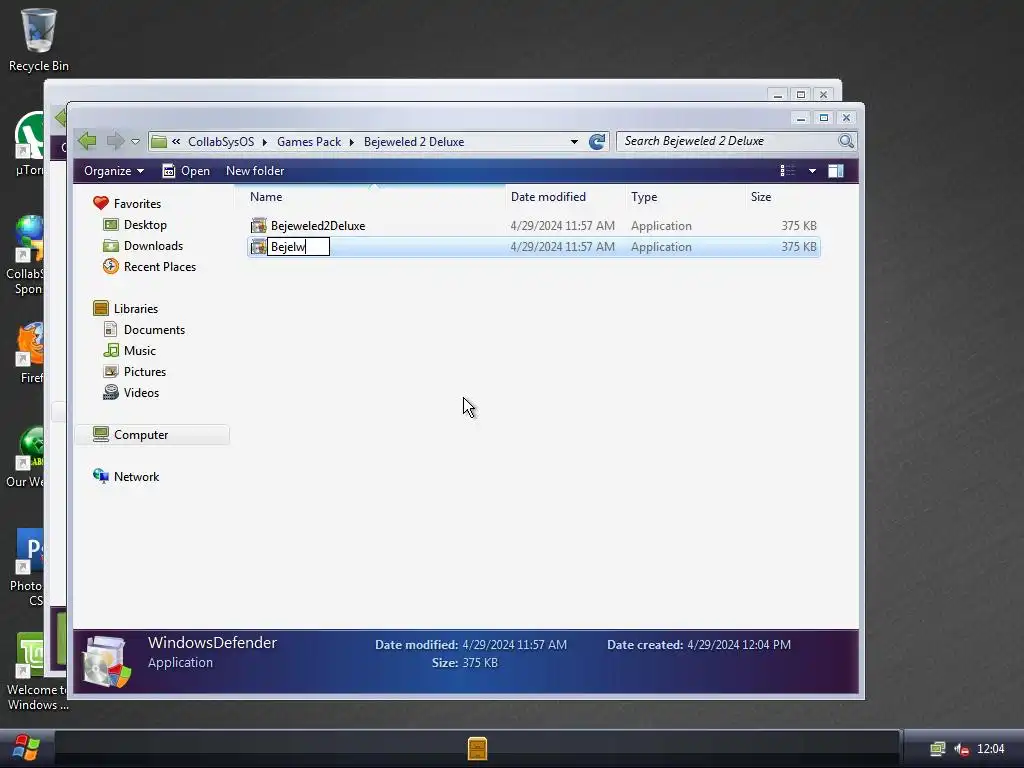Click the Refresh button

597,142
